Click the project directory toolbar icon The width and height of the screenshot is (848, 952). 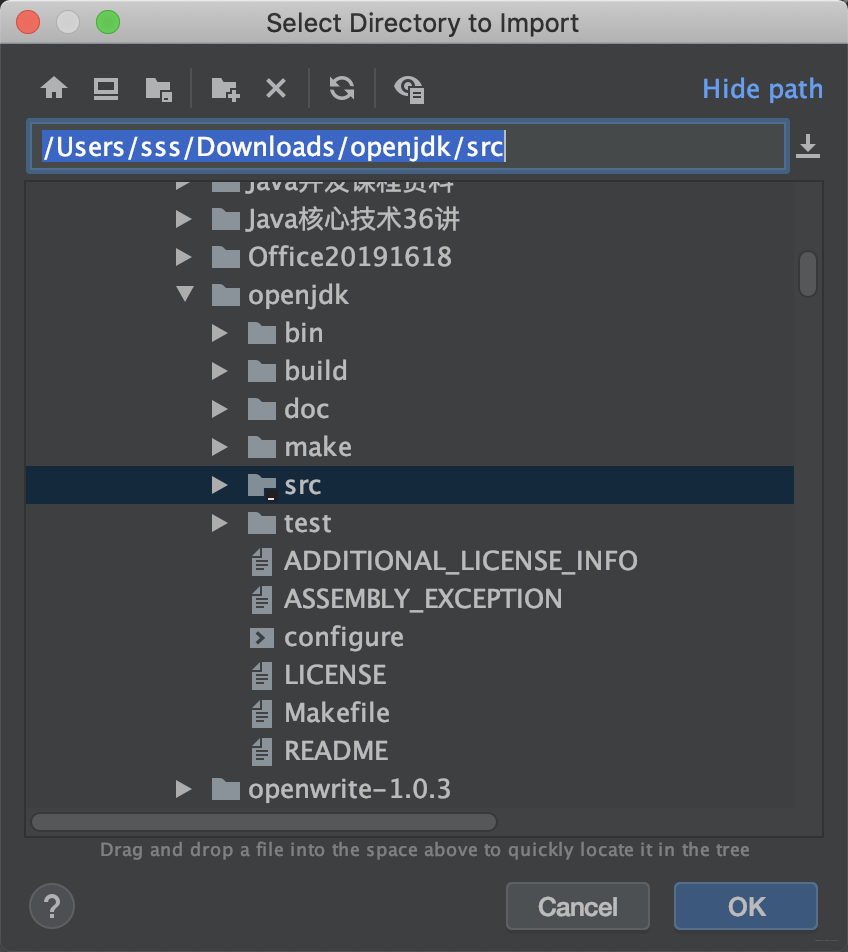pyautogui.click(x=159, y=89)
